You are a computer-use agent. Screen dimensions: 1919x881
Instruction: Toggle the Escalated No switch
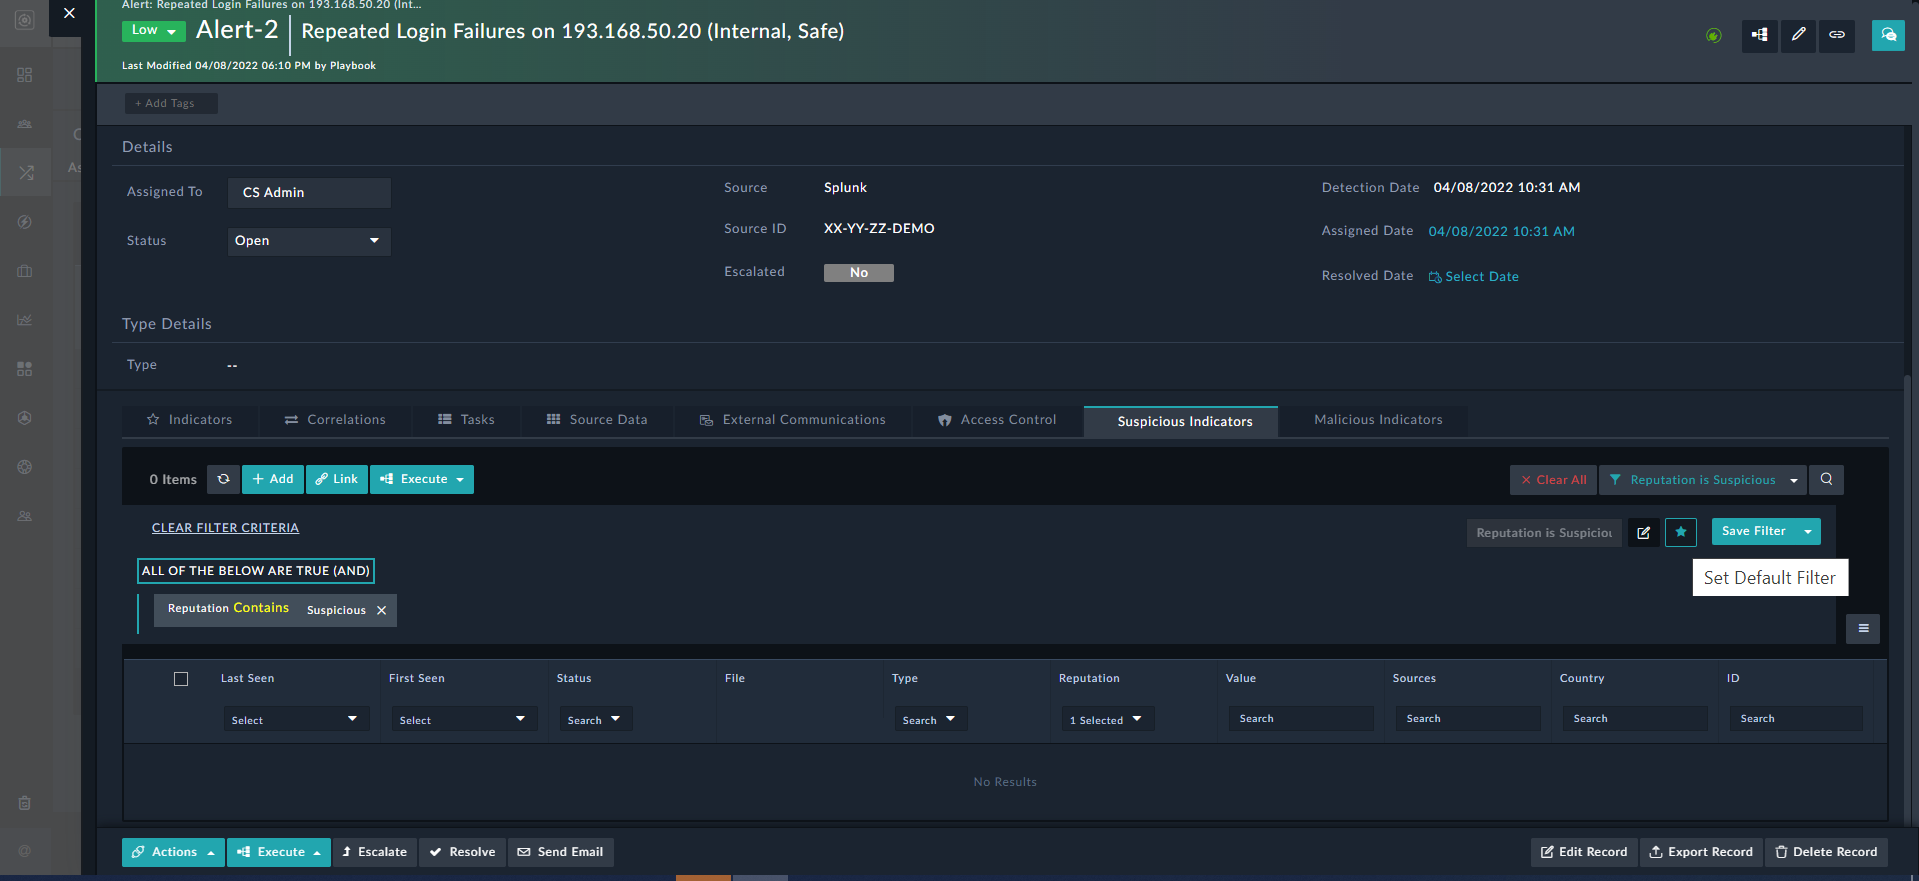pyautogui.click(x=859, y=273)
